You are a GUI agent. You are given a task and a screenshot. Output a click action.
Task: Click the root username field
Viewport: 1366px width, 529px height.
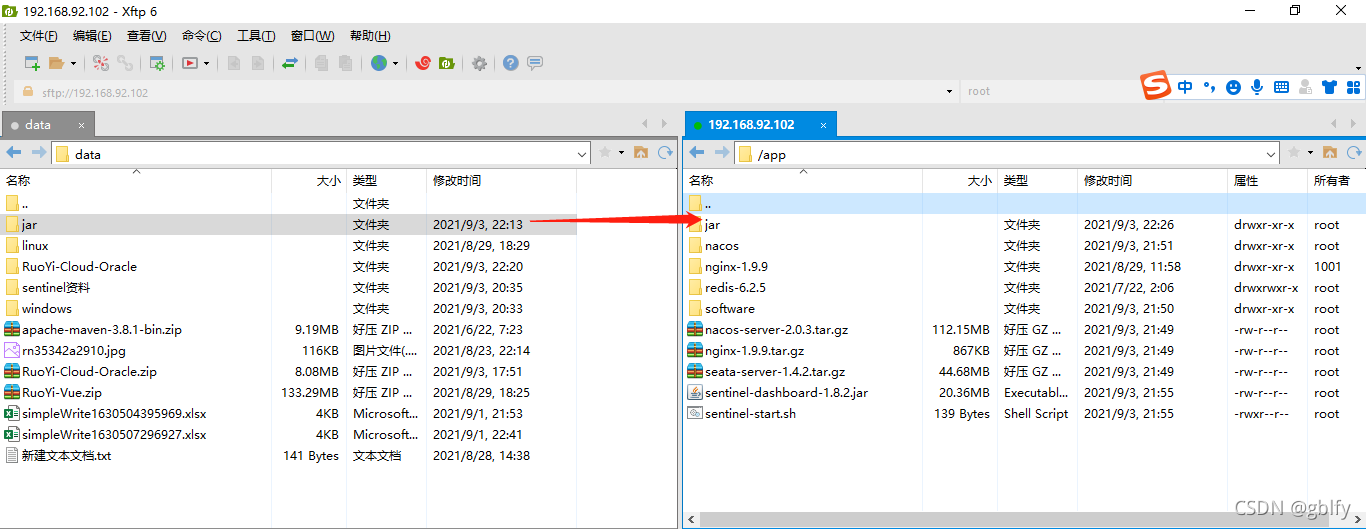1050,91
